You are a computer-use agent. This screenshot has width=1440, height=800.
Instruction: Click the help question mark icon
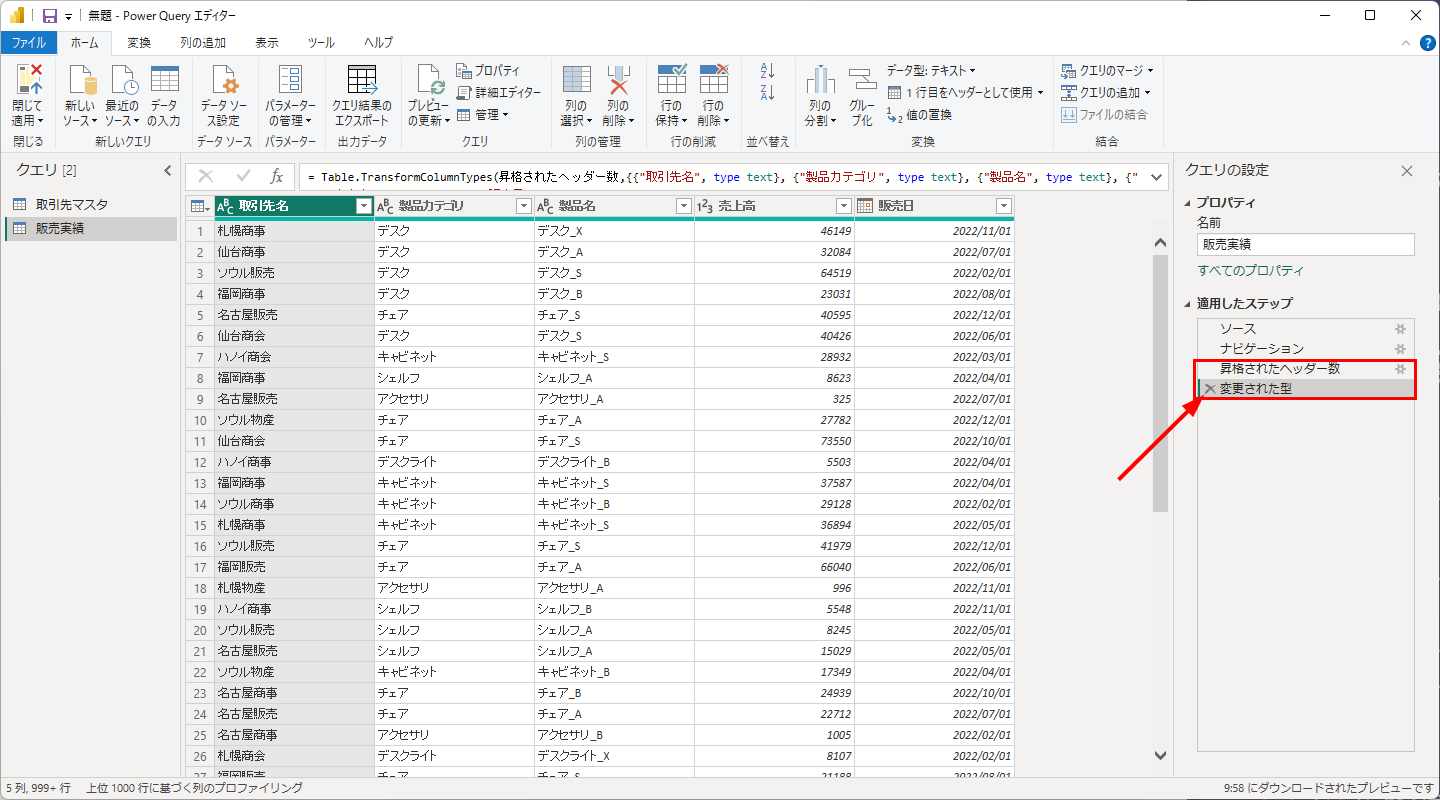click(1430, 43)
